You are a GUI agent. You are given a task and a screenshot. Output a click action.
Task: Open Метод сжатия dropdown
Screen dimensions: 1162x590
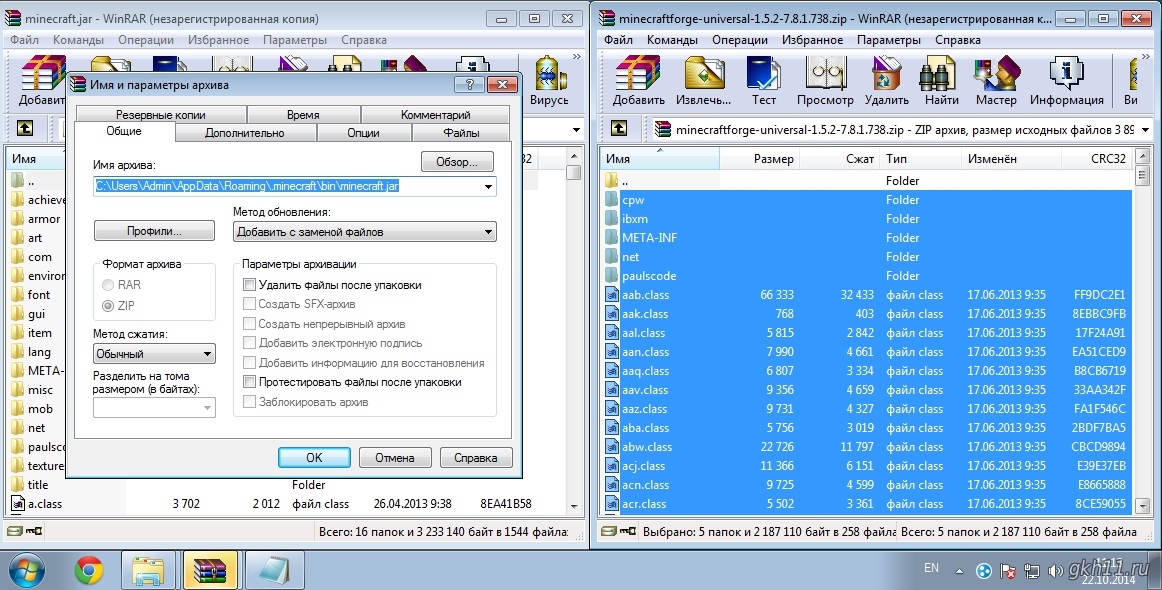(x=154, y=354)
